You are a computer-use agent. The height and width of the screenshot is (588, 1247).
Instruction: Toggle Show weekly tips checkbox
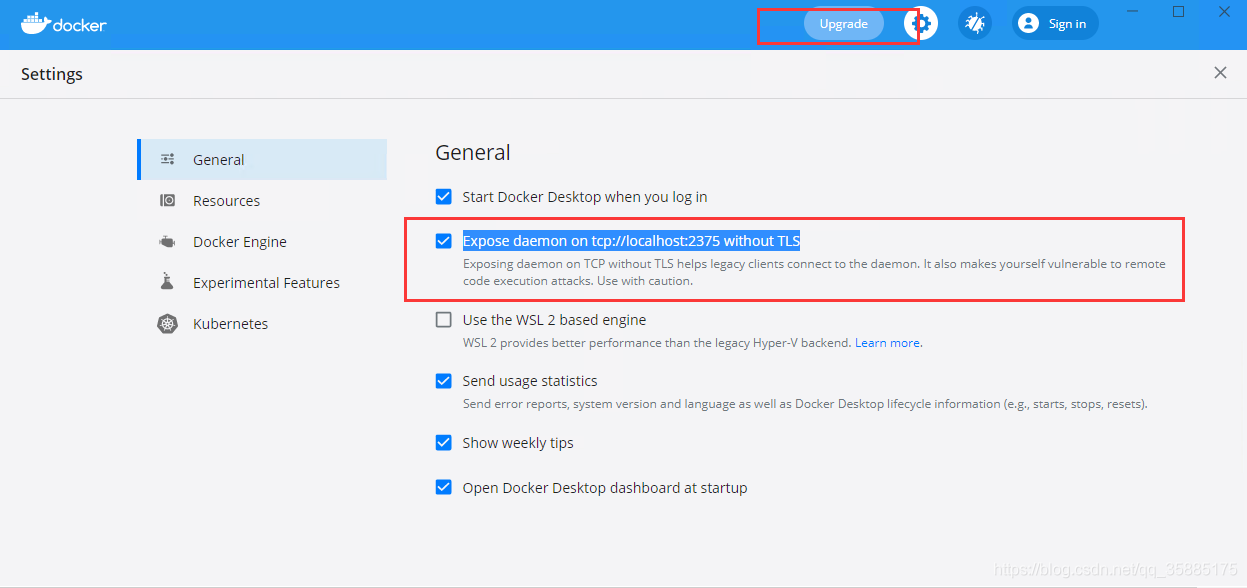click(444, 443)
